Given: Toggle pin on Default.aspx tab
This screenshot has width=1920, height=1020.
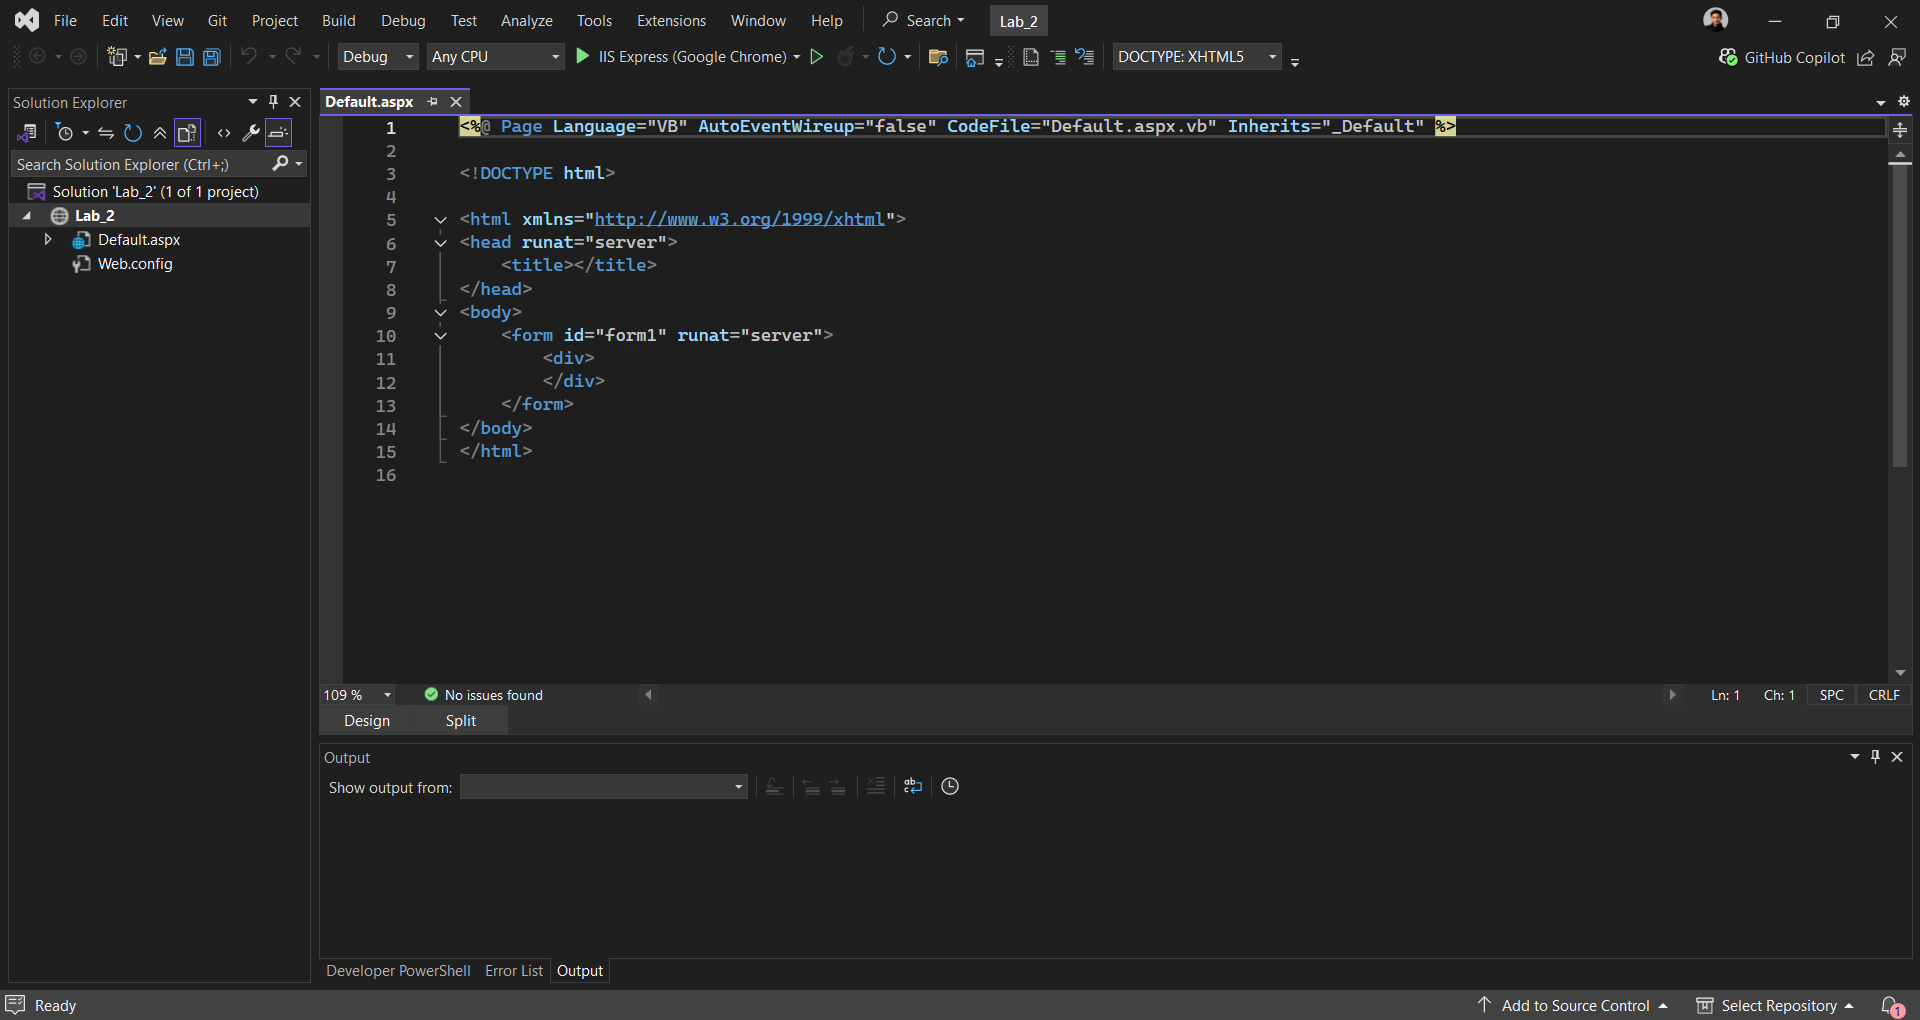Looking at the screenshot, I should click(432, 101).
